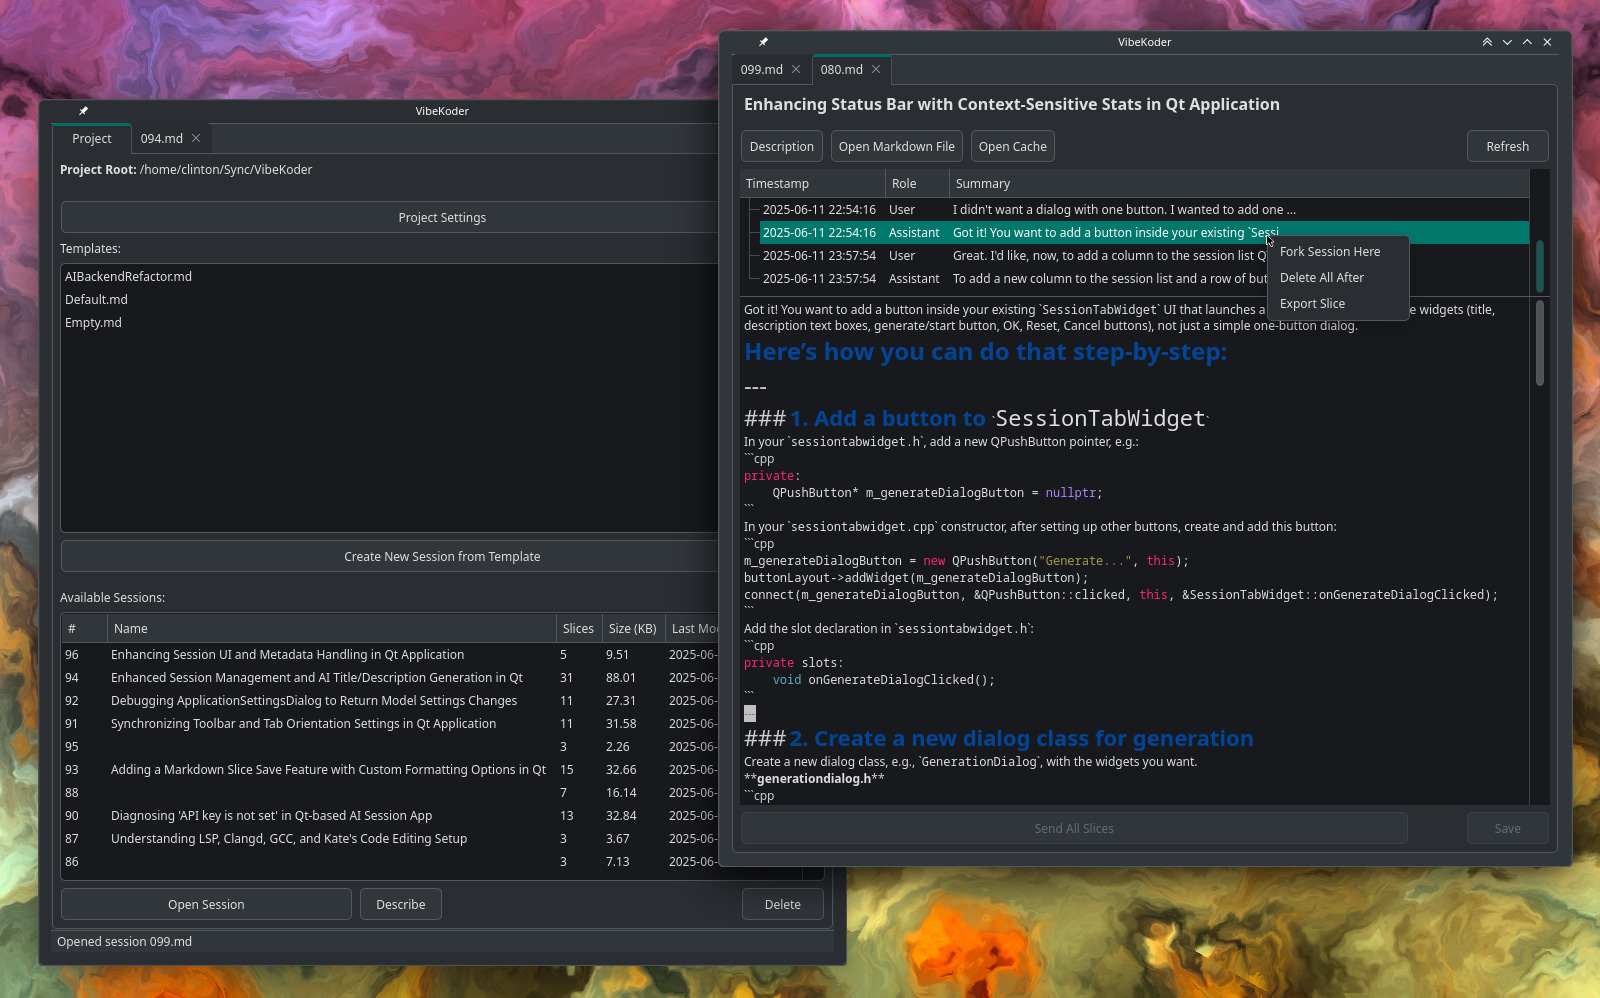Click the untitled session row numbered 88
Image resolution: width=1600 pixels, height=998 pixels.
pos(390,793)
